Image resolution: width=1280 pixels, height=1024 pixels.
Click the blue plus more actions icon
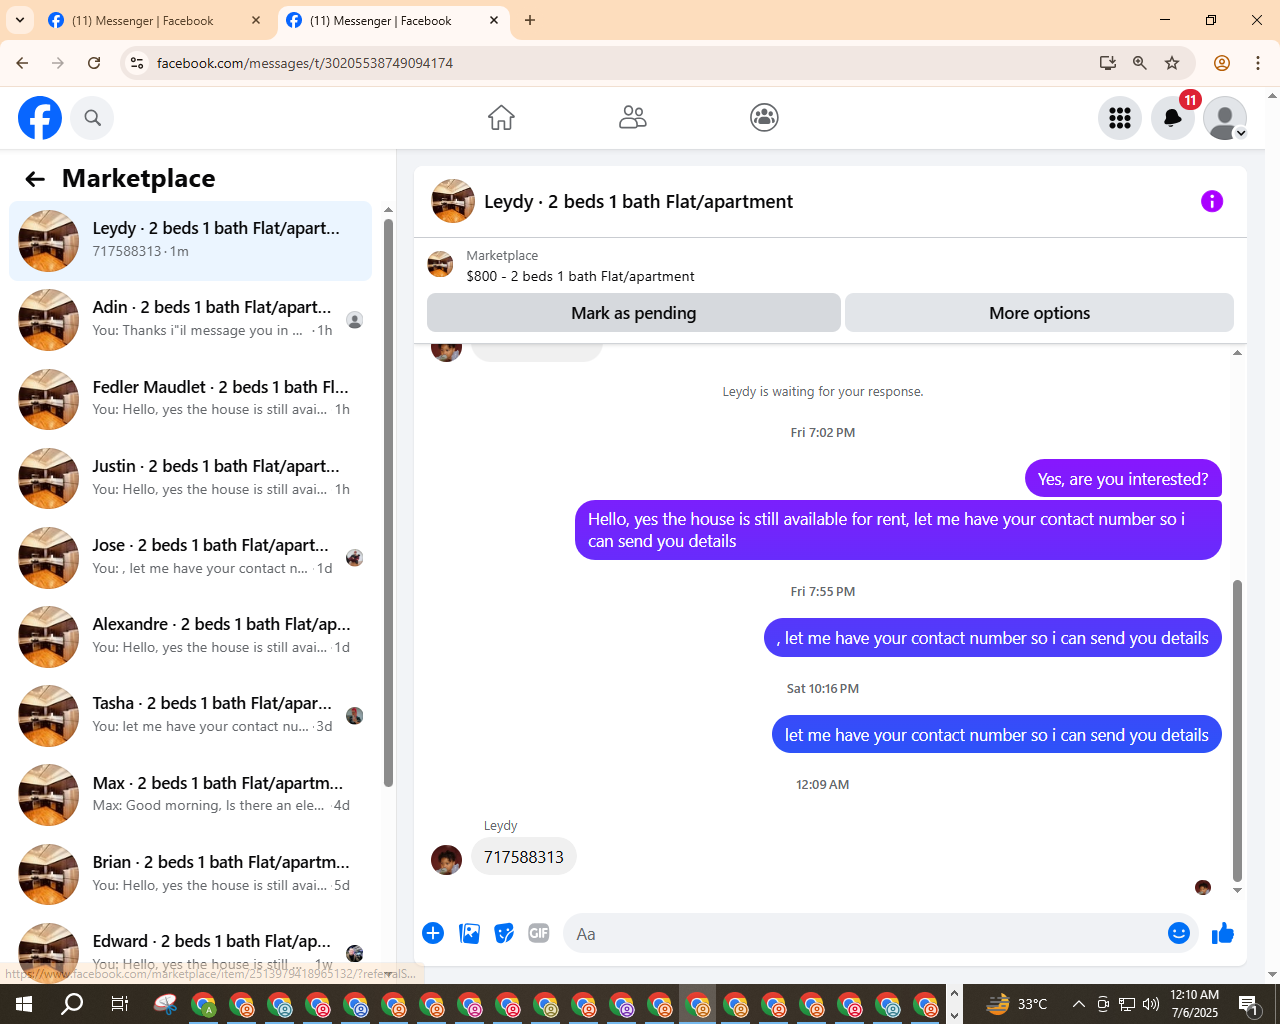433,933
